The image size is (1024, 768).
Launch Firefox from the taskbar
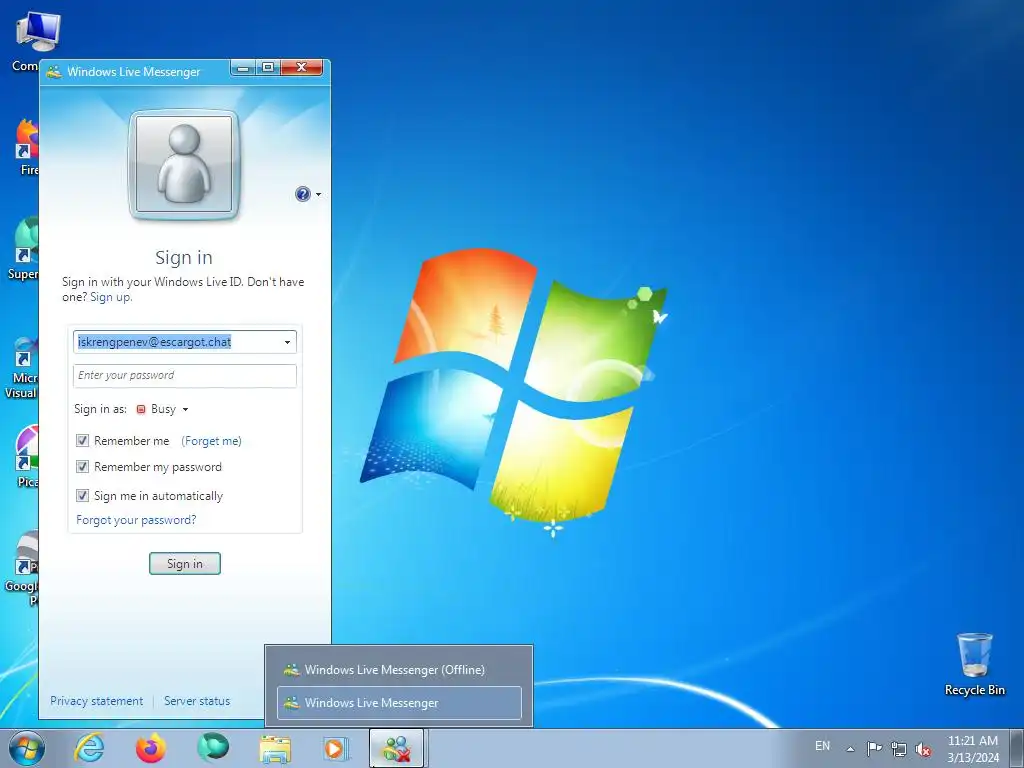[151, 748]
